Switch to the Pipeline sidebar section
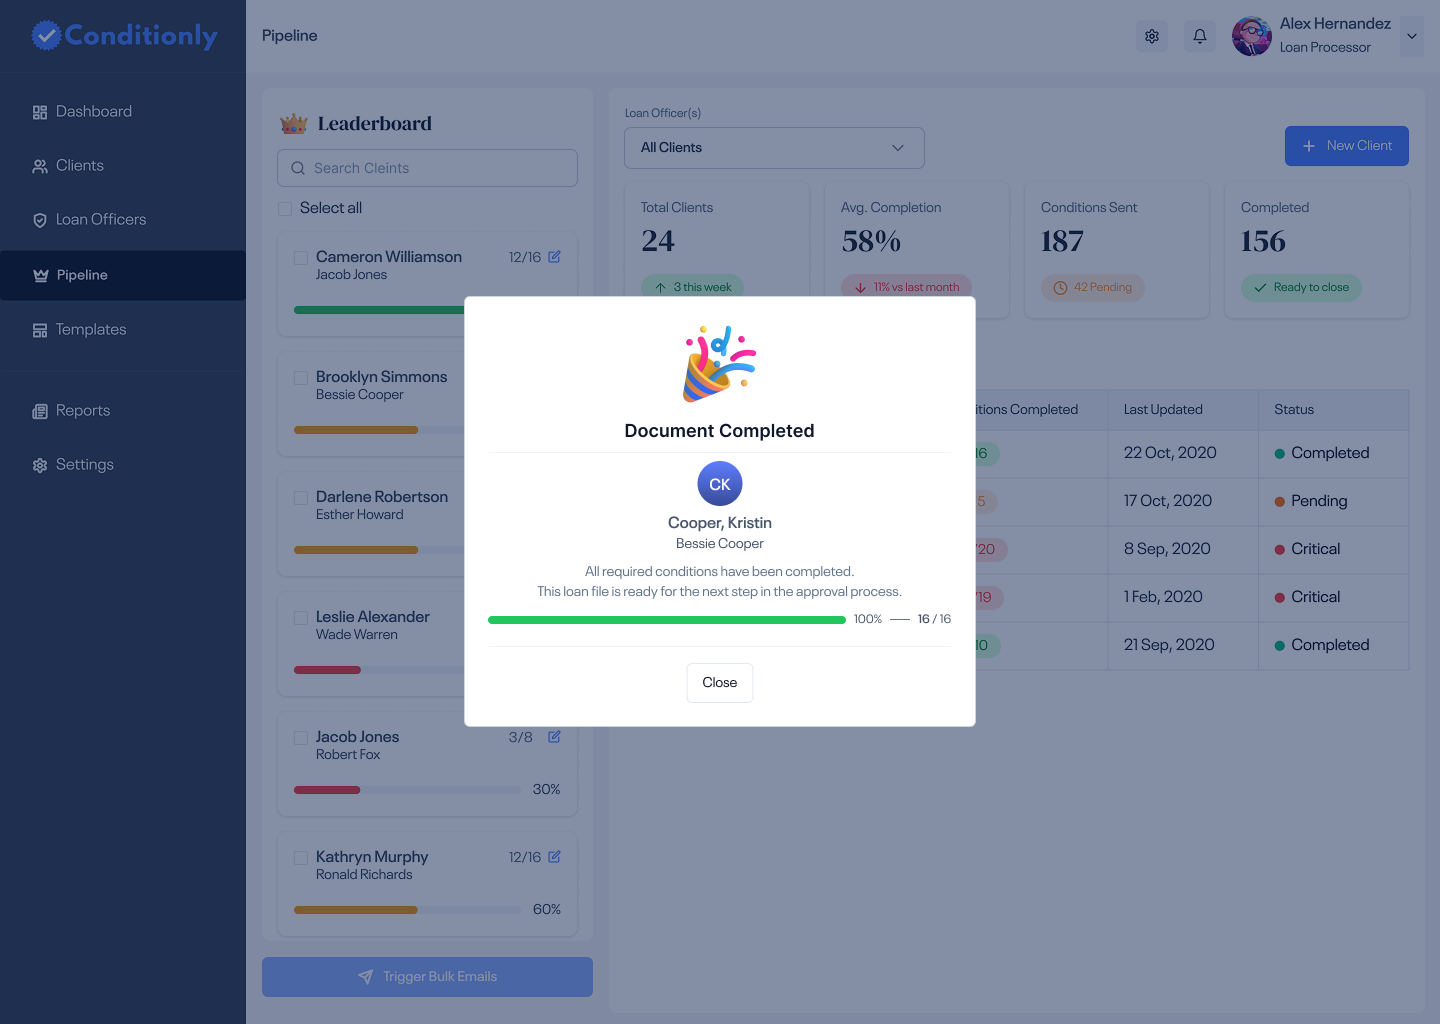 point(40,275)
